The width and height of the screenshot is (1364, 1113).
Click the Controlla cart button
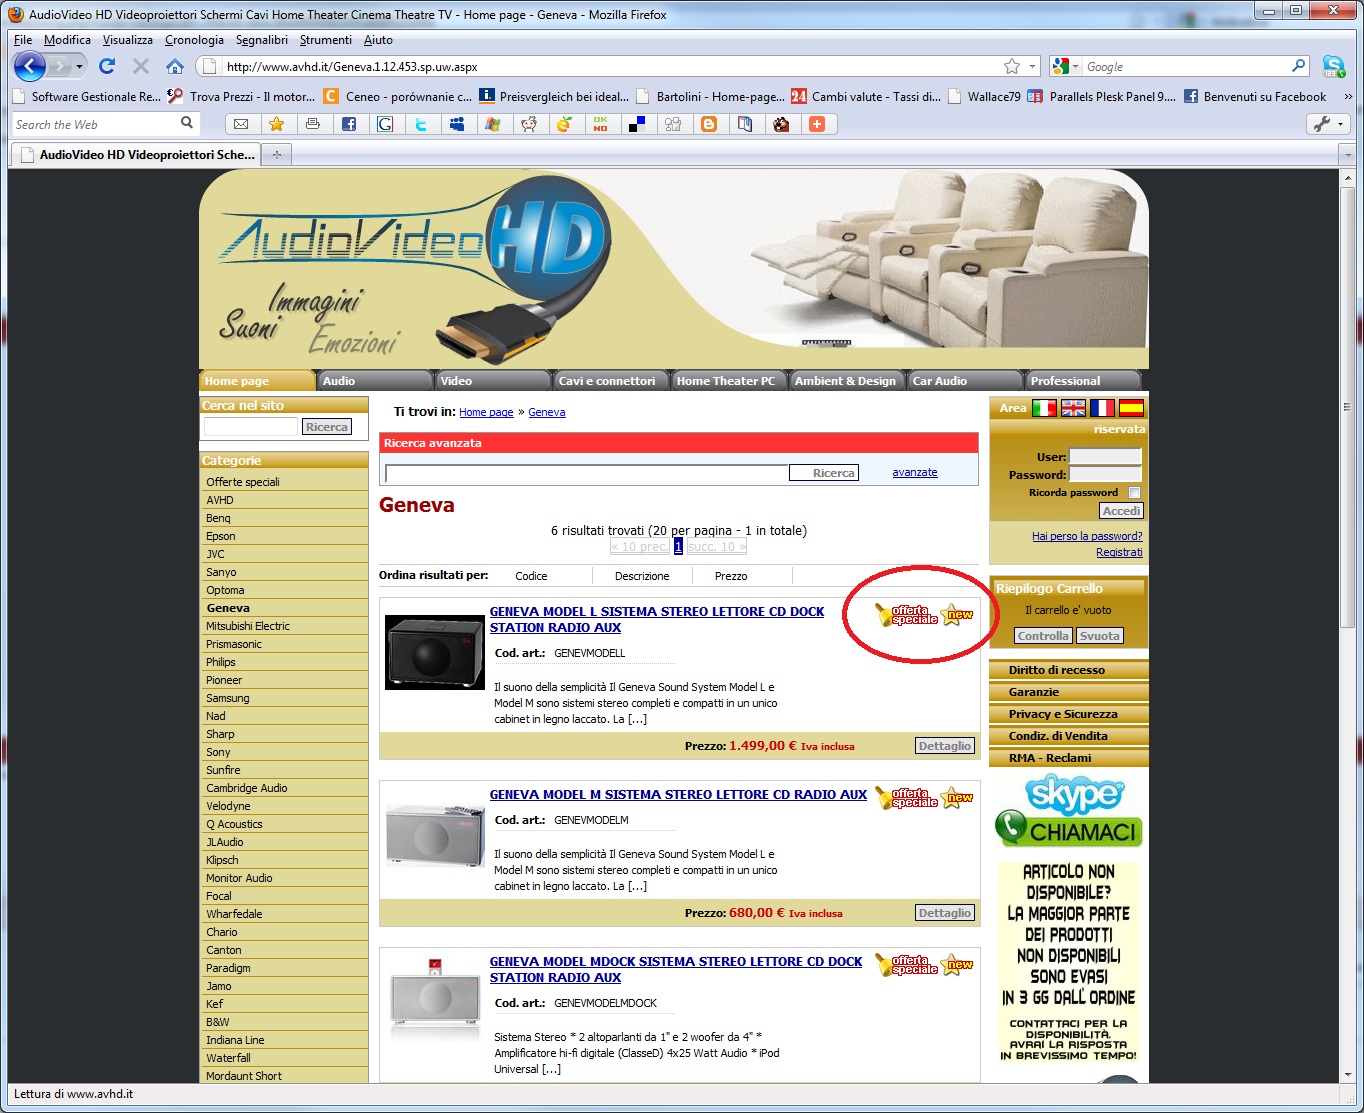tap(1043, 636)
